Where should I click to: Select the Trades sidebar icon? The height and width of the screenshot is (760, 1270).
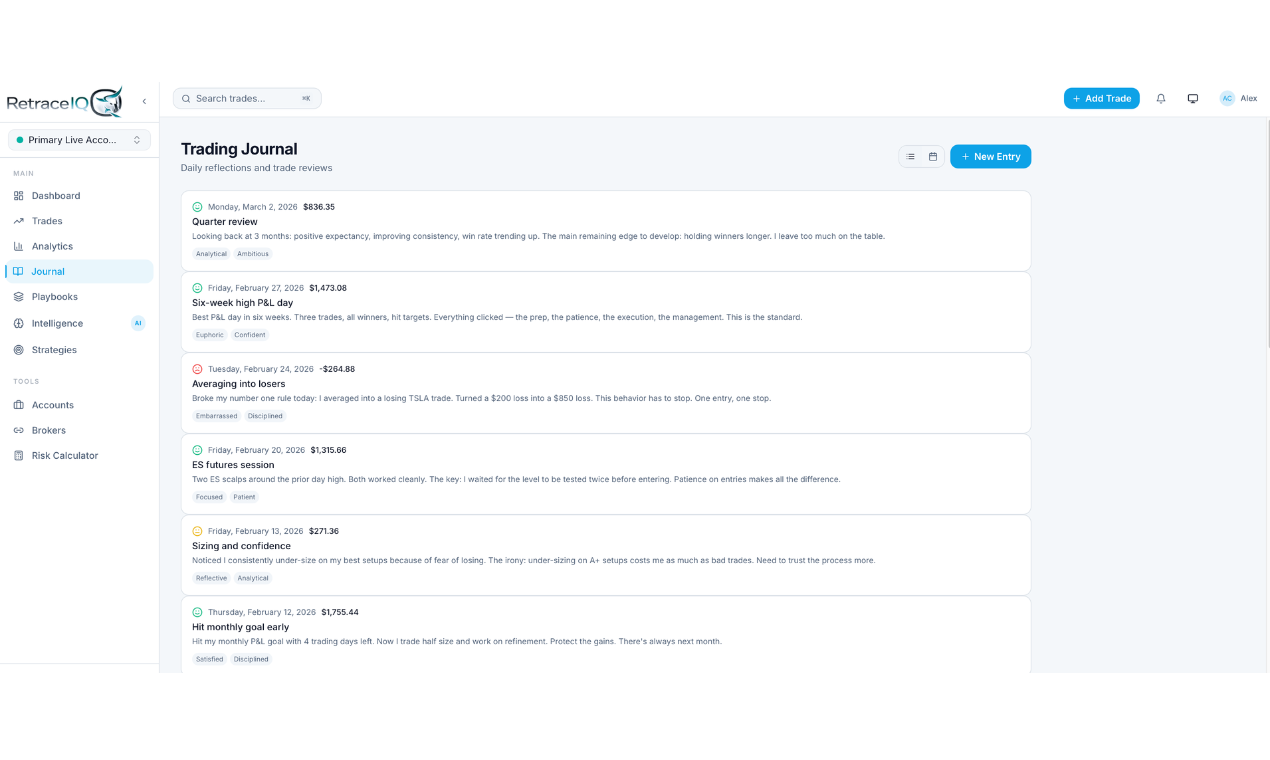click(44, 220)
